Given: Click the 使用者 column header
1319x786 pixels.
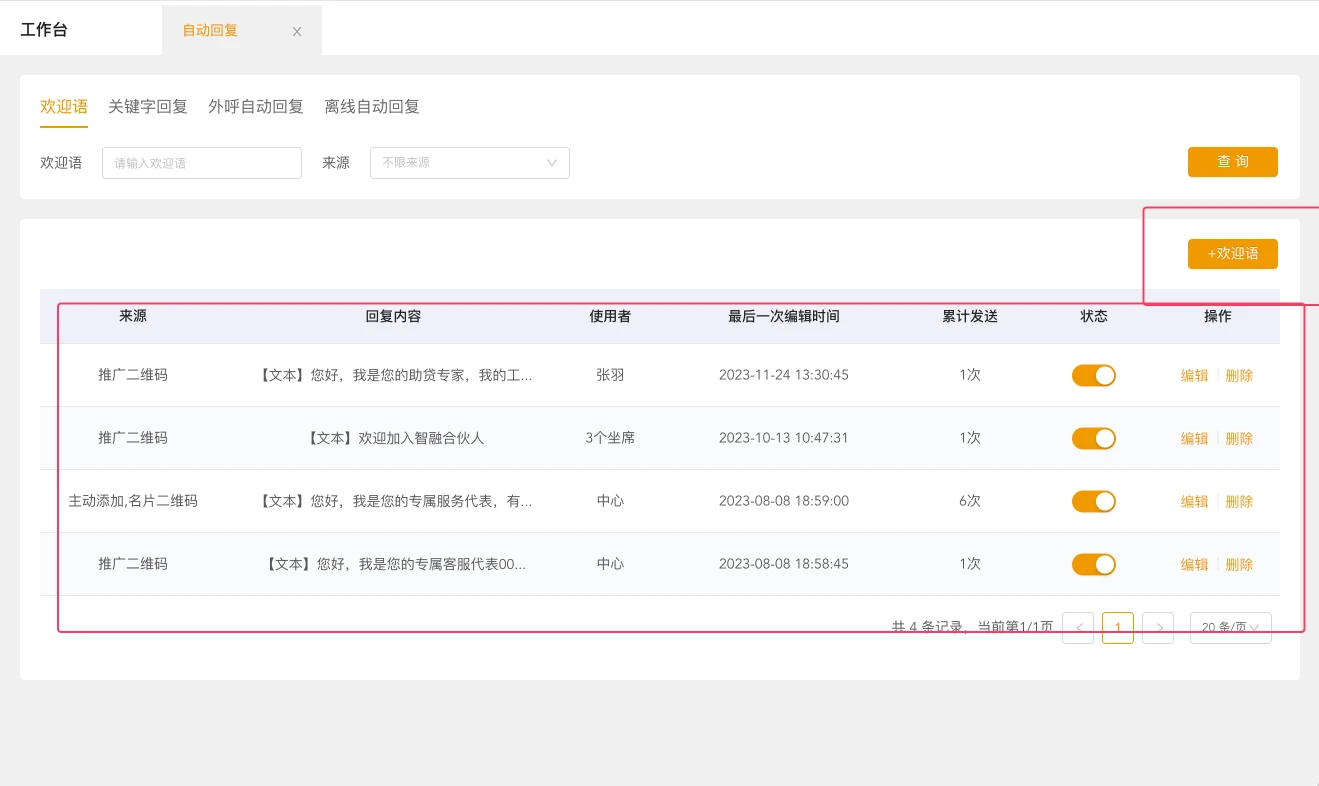Looking at the screenshot, I should click(610, 316).
